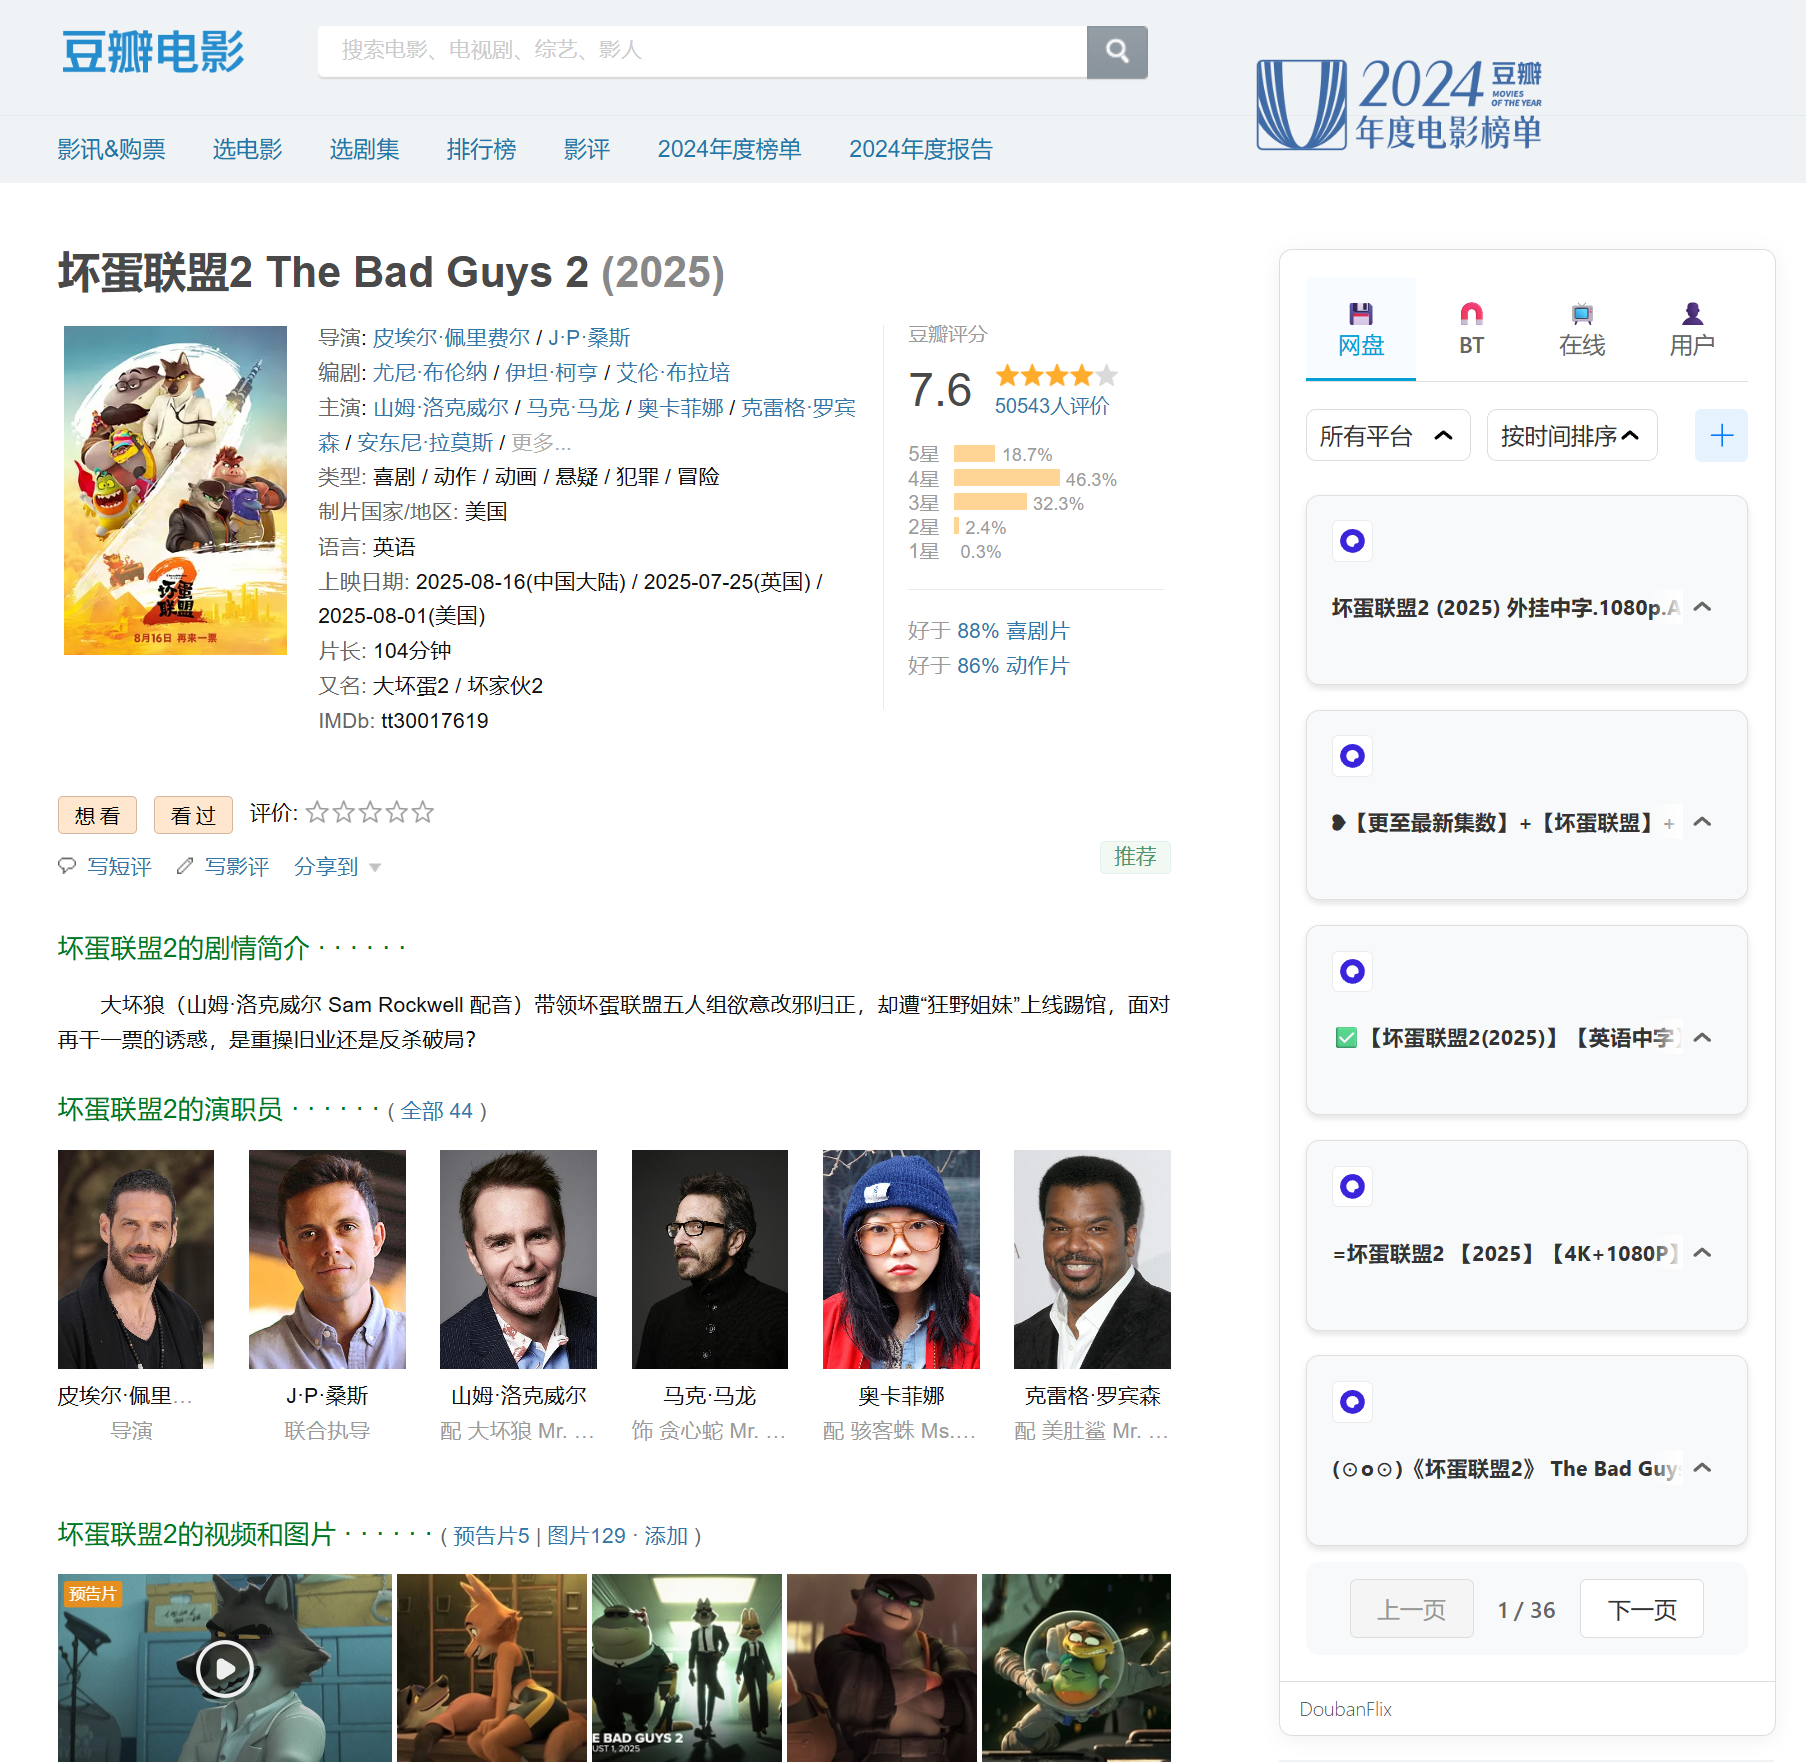The image size is (1806, 1762).
Task: Open the fox character still image
Action: [492, 1667]
